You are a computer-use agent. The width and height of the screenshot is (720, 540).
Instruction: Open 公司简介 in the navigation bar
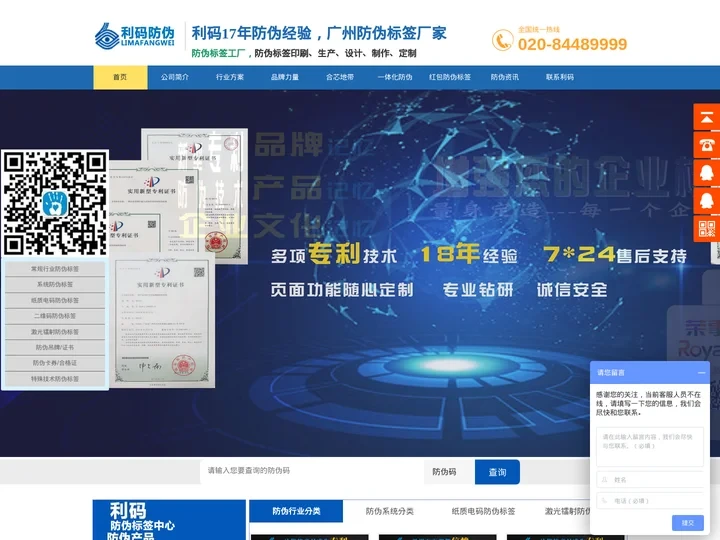coord(175,77)
